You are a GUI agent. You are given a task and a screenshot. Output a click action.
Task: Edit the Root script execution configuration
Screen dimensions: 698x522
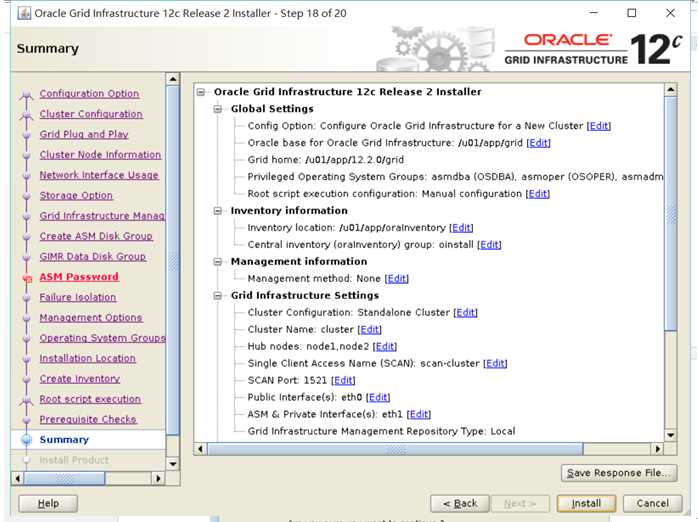[x=538, y=194]
